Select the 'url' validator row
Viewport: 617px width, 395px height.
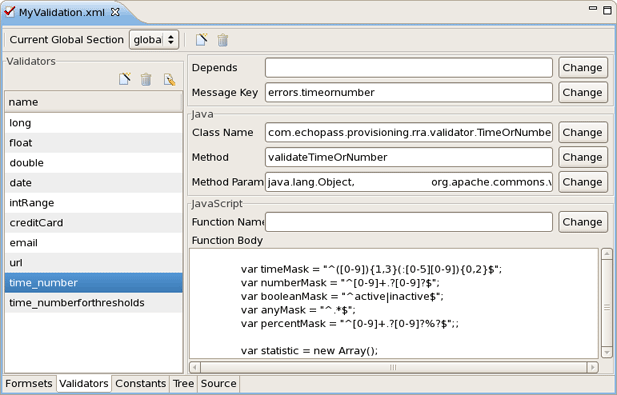tap(94, 263)
